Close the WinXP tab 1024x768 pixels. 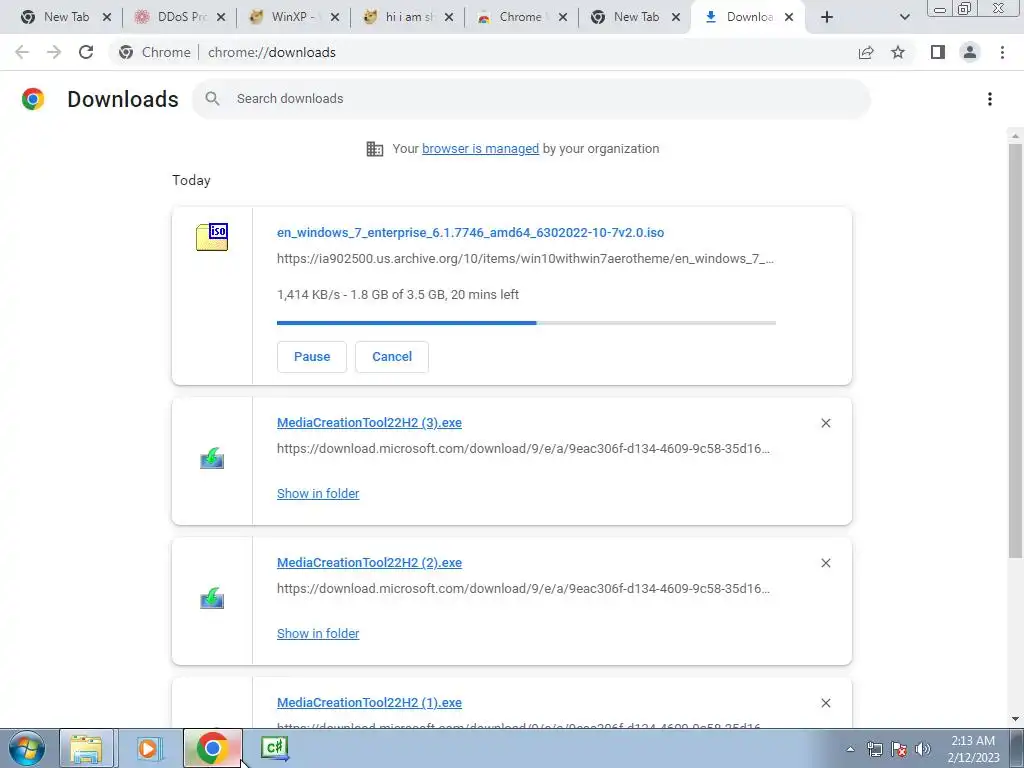click(334, 17)
